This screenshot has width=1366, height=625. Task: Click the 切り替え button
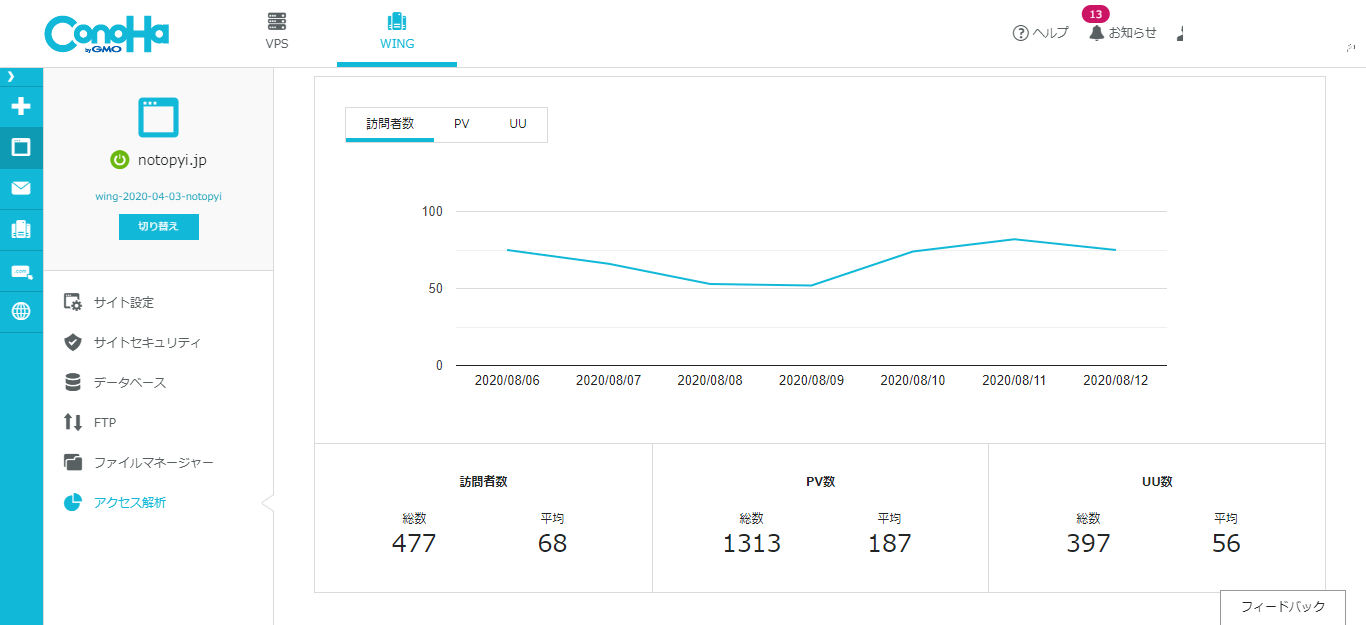point(158,227)
